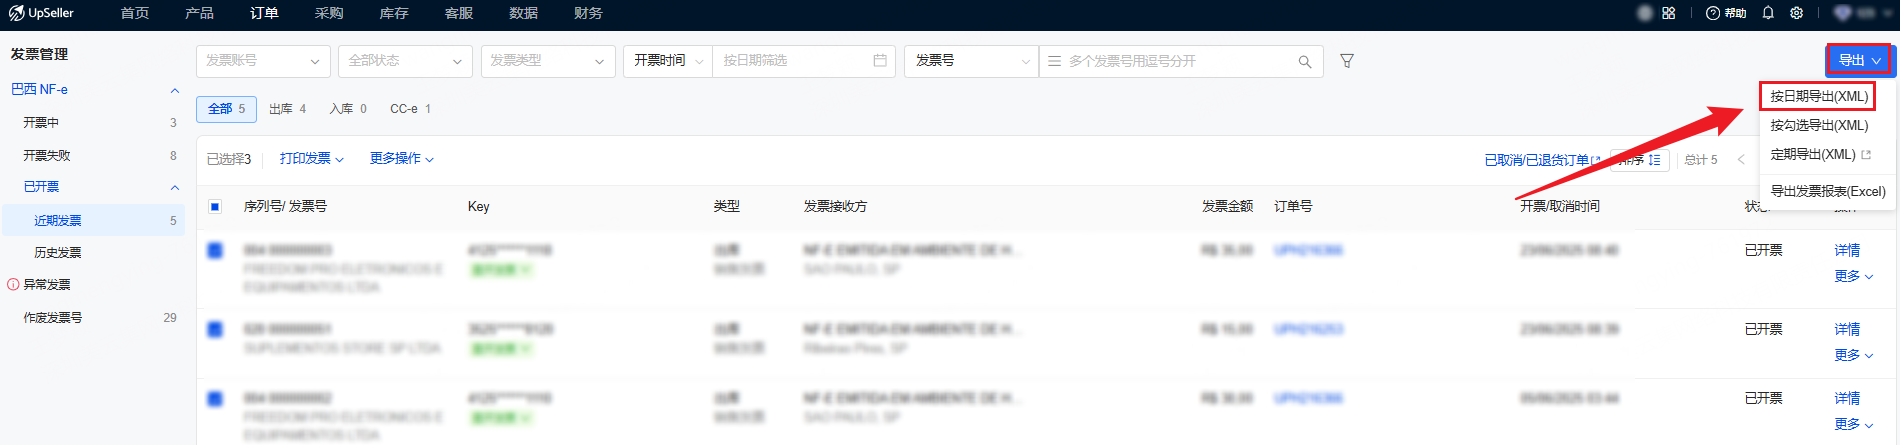This screenshot has width=1900, height=445.
Task: Choose 按勾选导出(XML) menu item
Action: pos(1819,125)
